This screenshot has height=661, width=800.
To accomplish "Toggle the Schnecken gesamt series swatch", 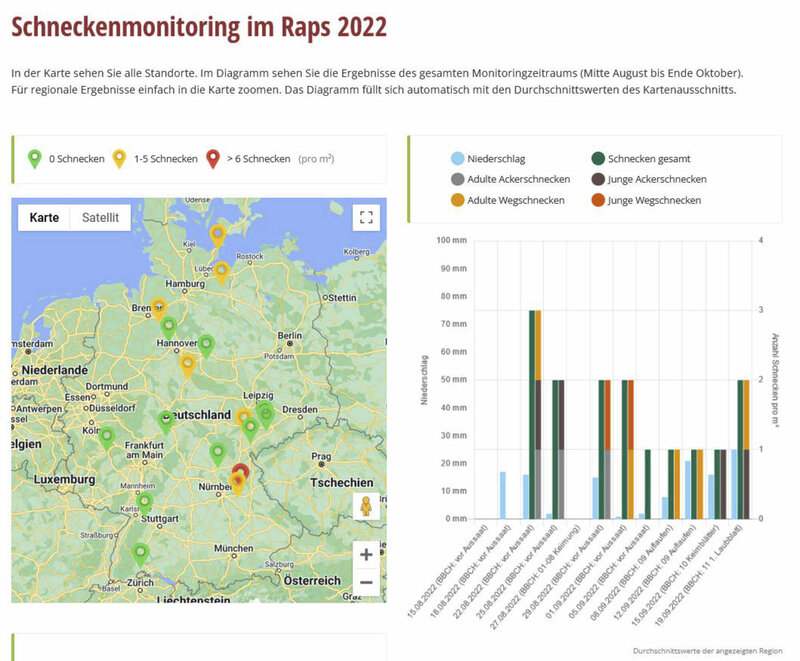I will tap(598, 159).
